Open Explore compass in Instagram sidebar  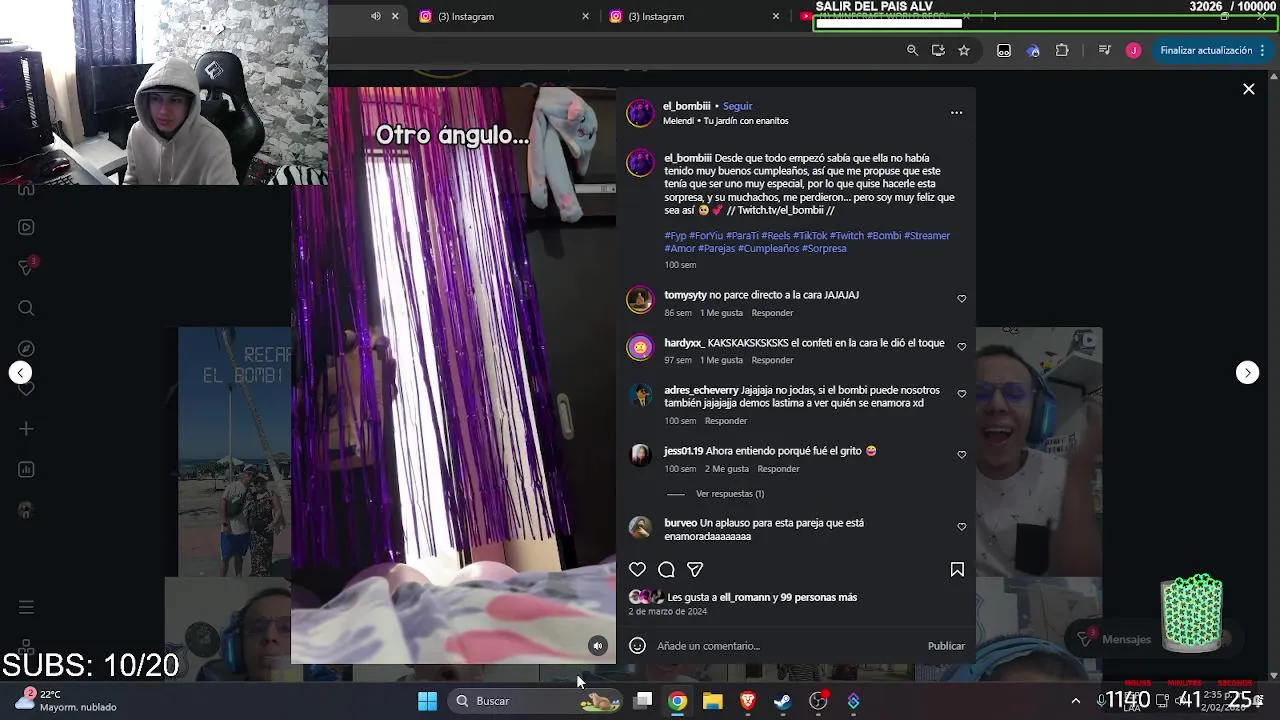click(27, 348)
